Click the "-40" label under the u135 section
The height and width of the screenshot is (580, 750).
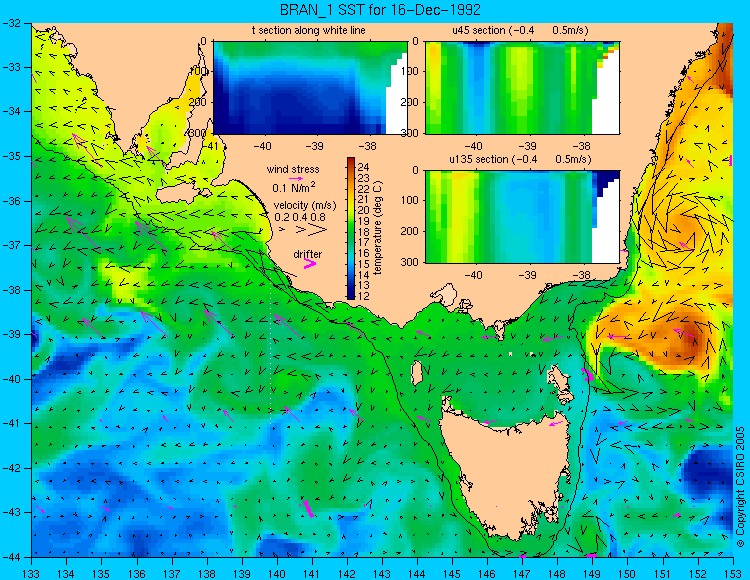tap(474, 275)
